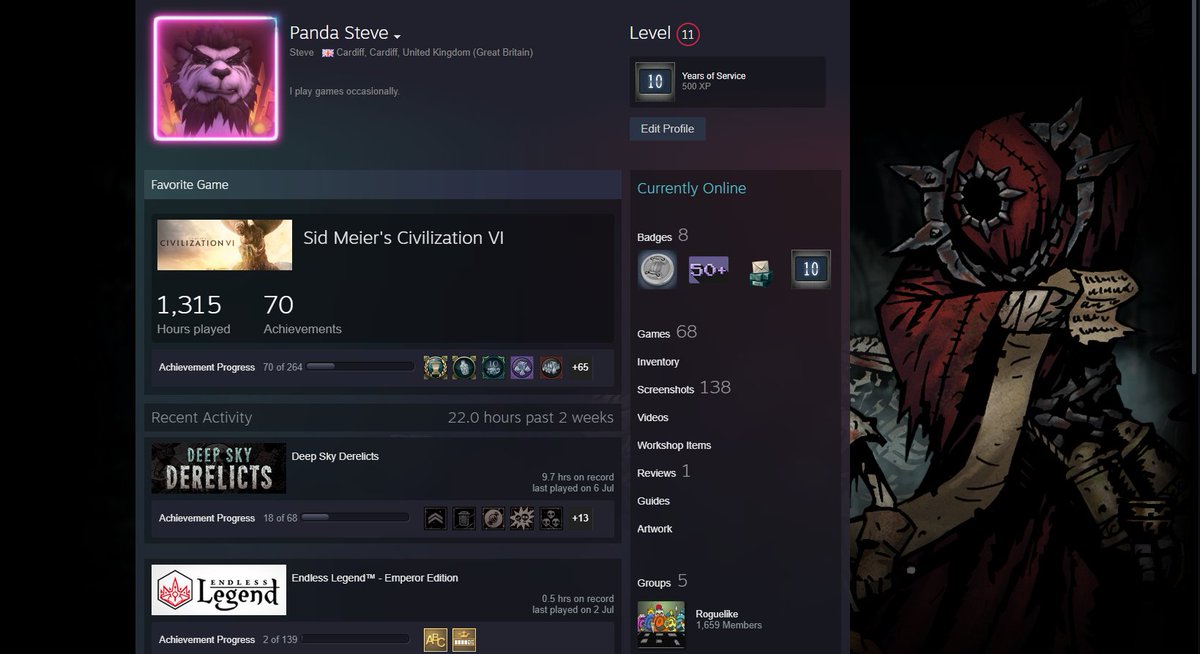Open the 10 Years of Service badge icon
Screen dimensions: 1200x654
click(654, 81)
